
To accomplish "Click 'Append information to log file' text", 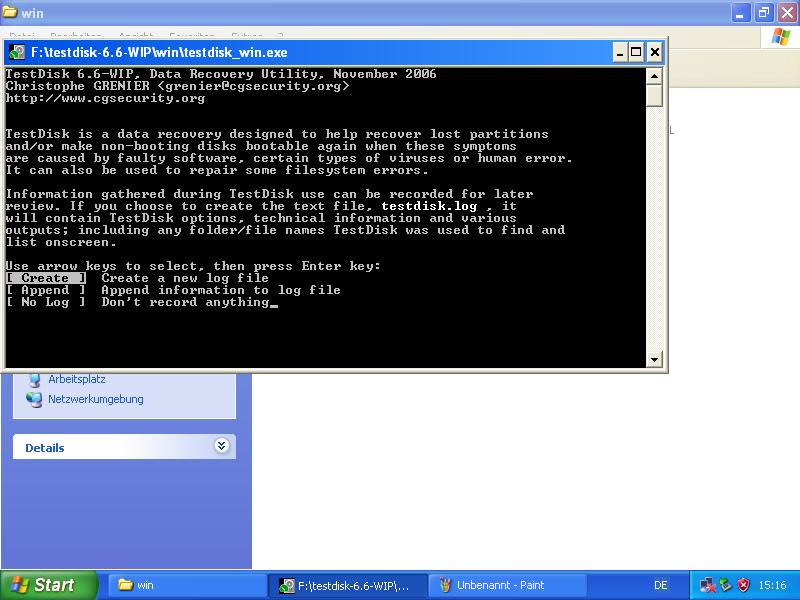I will click(221, 290).
